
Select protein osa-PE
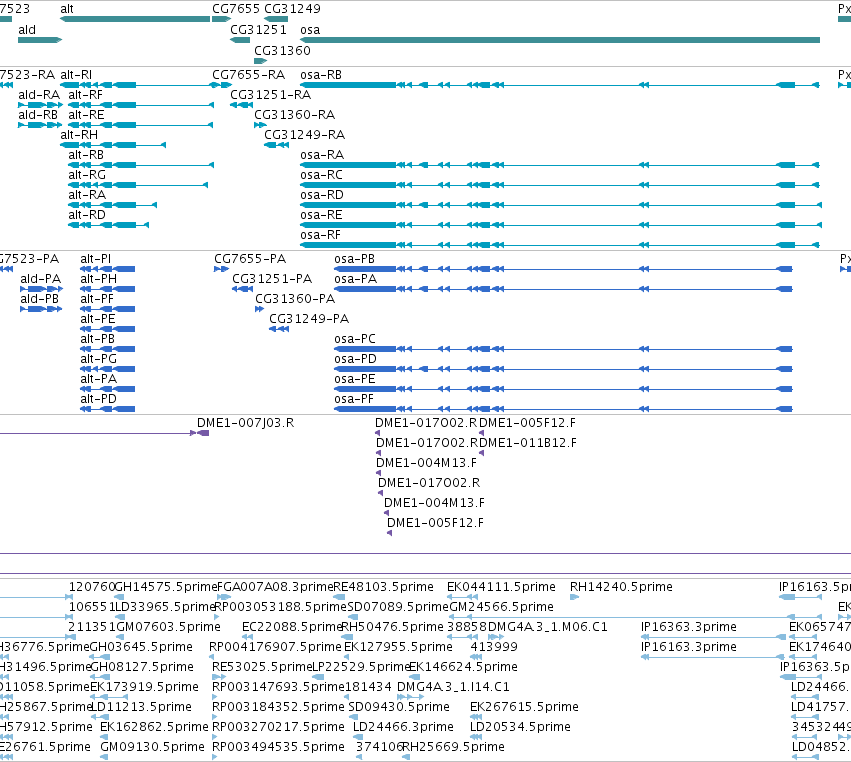[x=563, y=389]
